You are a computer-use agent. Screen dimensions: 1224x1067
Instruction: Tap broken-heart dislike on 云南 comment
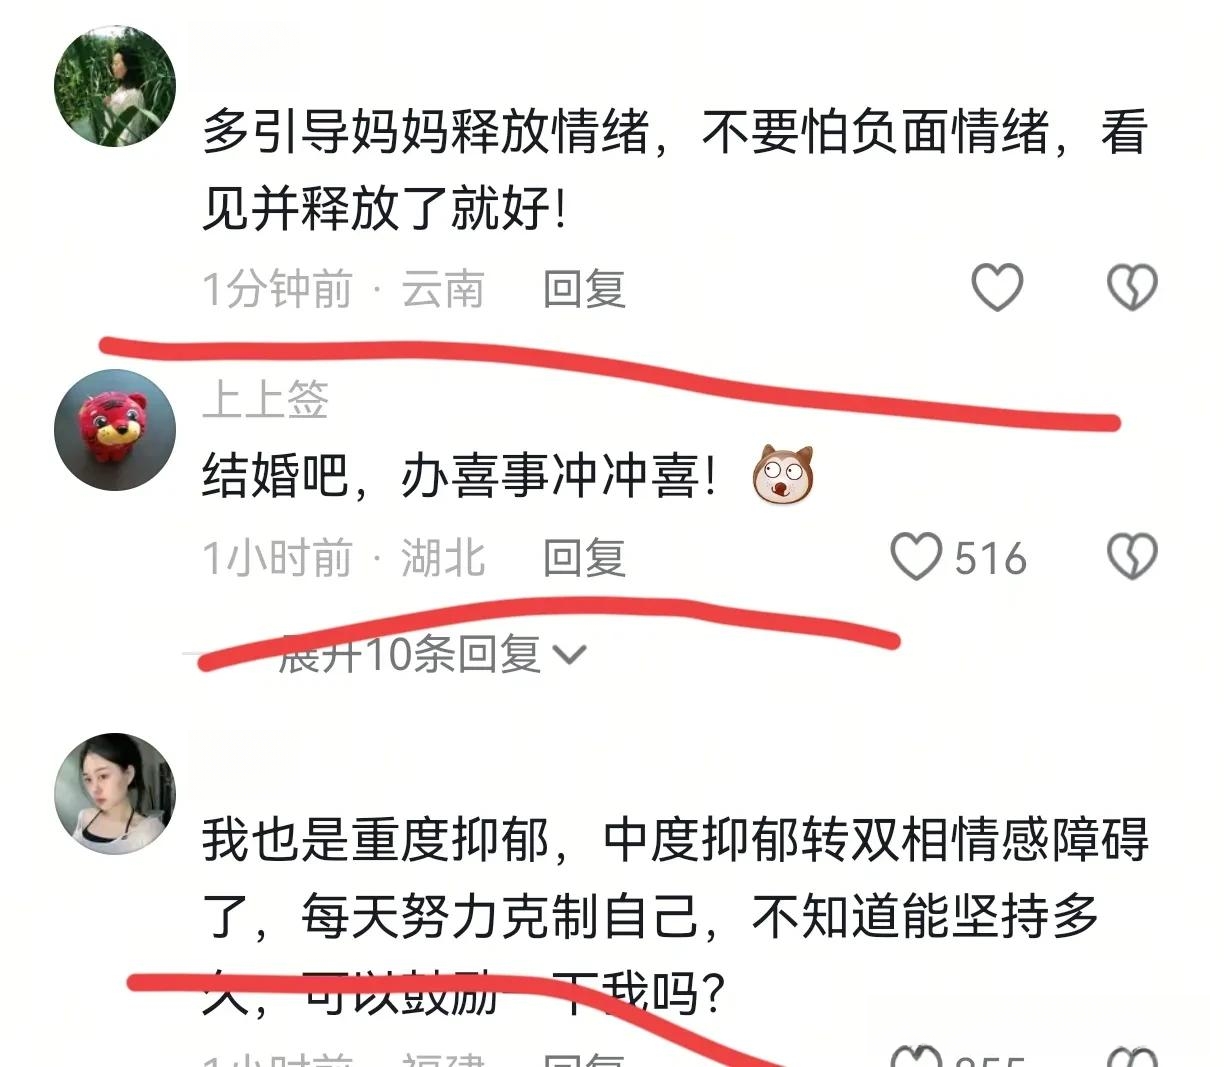coord(1132,288)
